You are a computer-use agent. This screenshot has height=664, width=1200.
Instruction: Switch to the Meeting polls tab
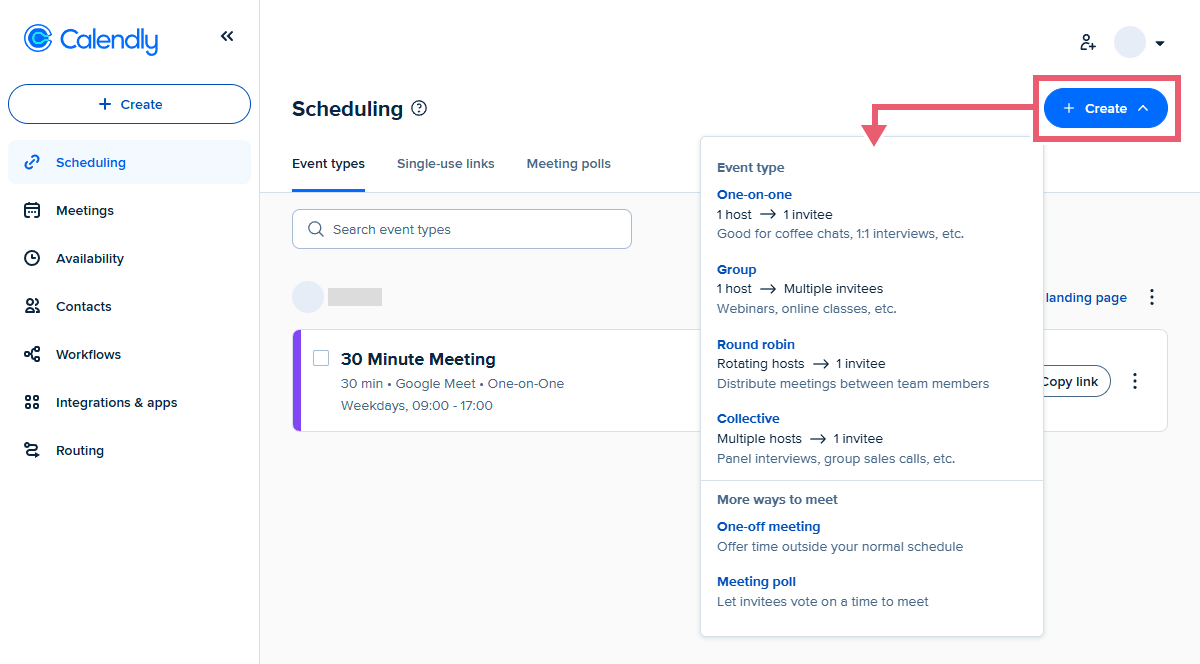[x=568, y=163]
